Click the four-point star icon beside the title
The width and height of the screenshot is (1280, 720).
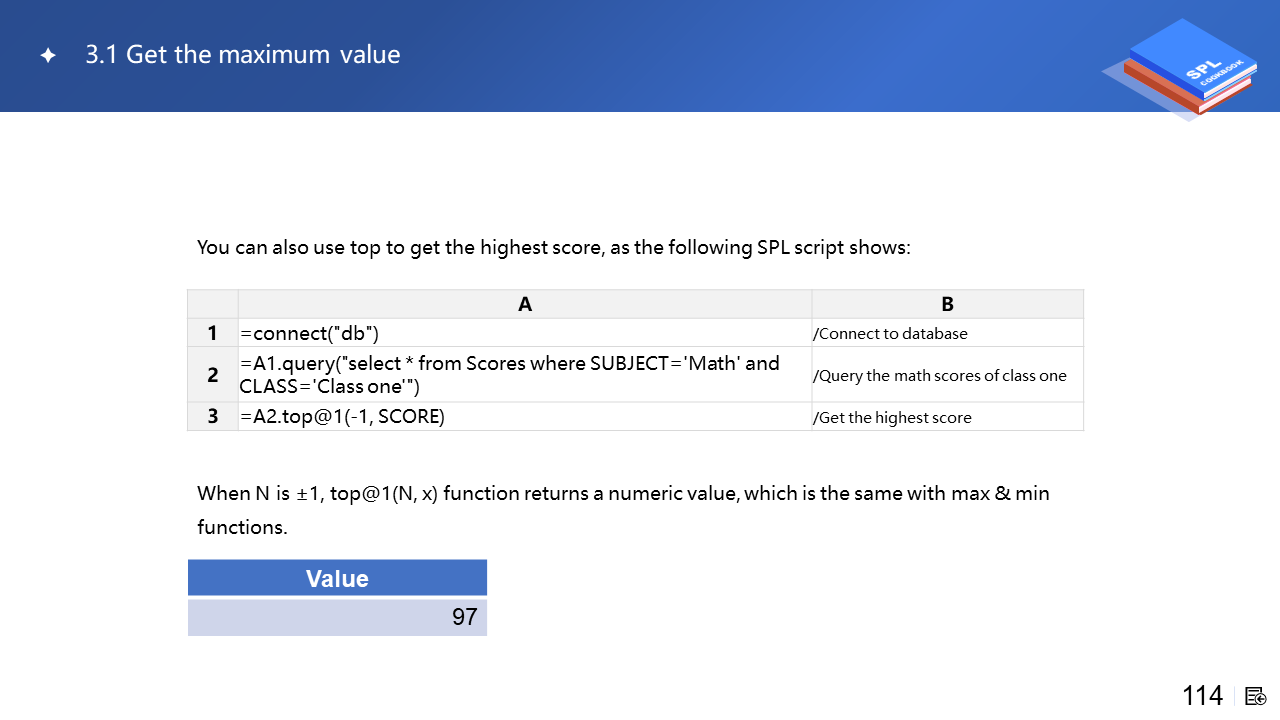[48, 56]
